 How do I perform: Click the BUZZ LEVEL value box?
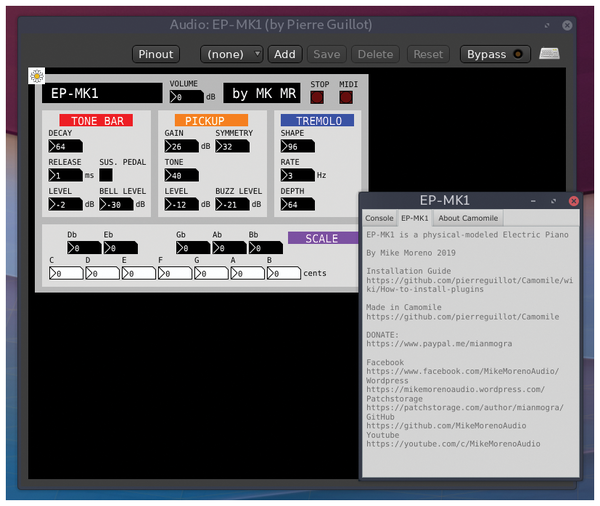click(x=232, y=204)
